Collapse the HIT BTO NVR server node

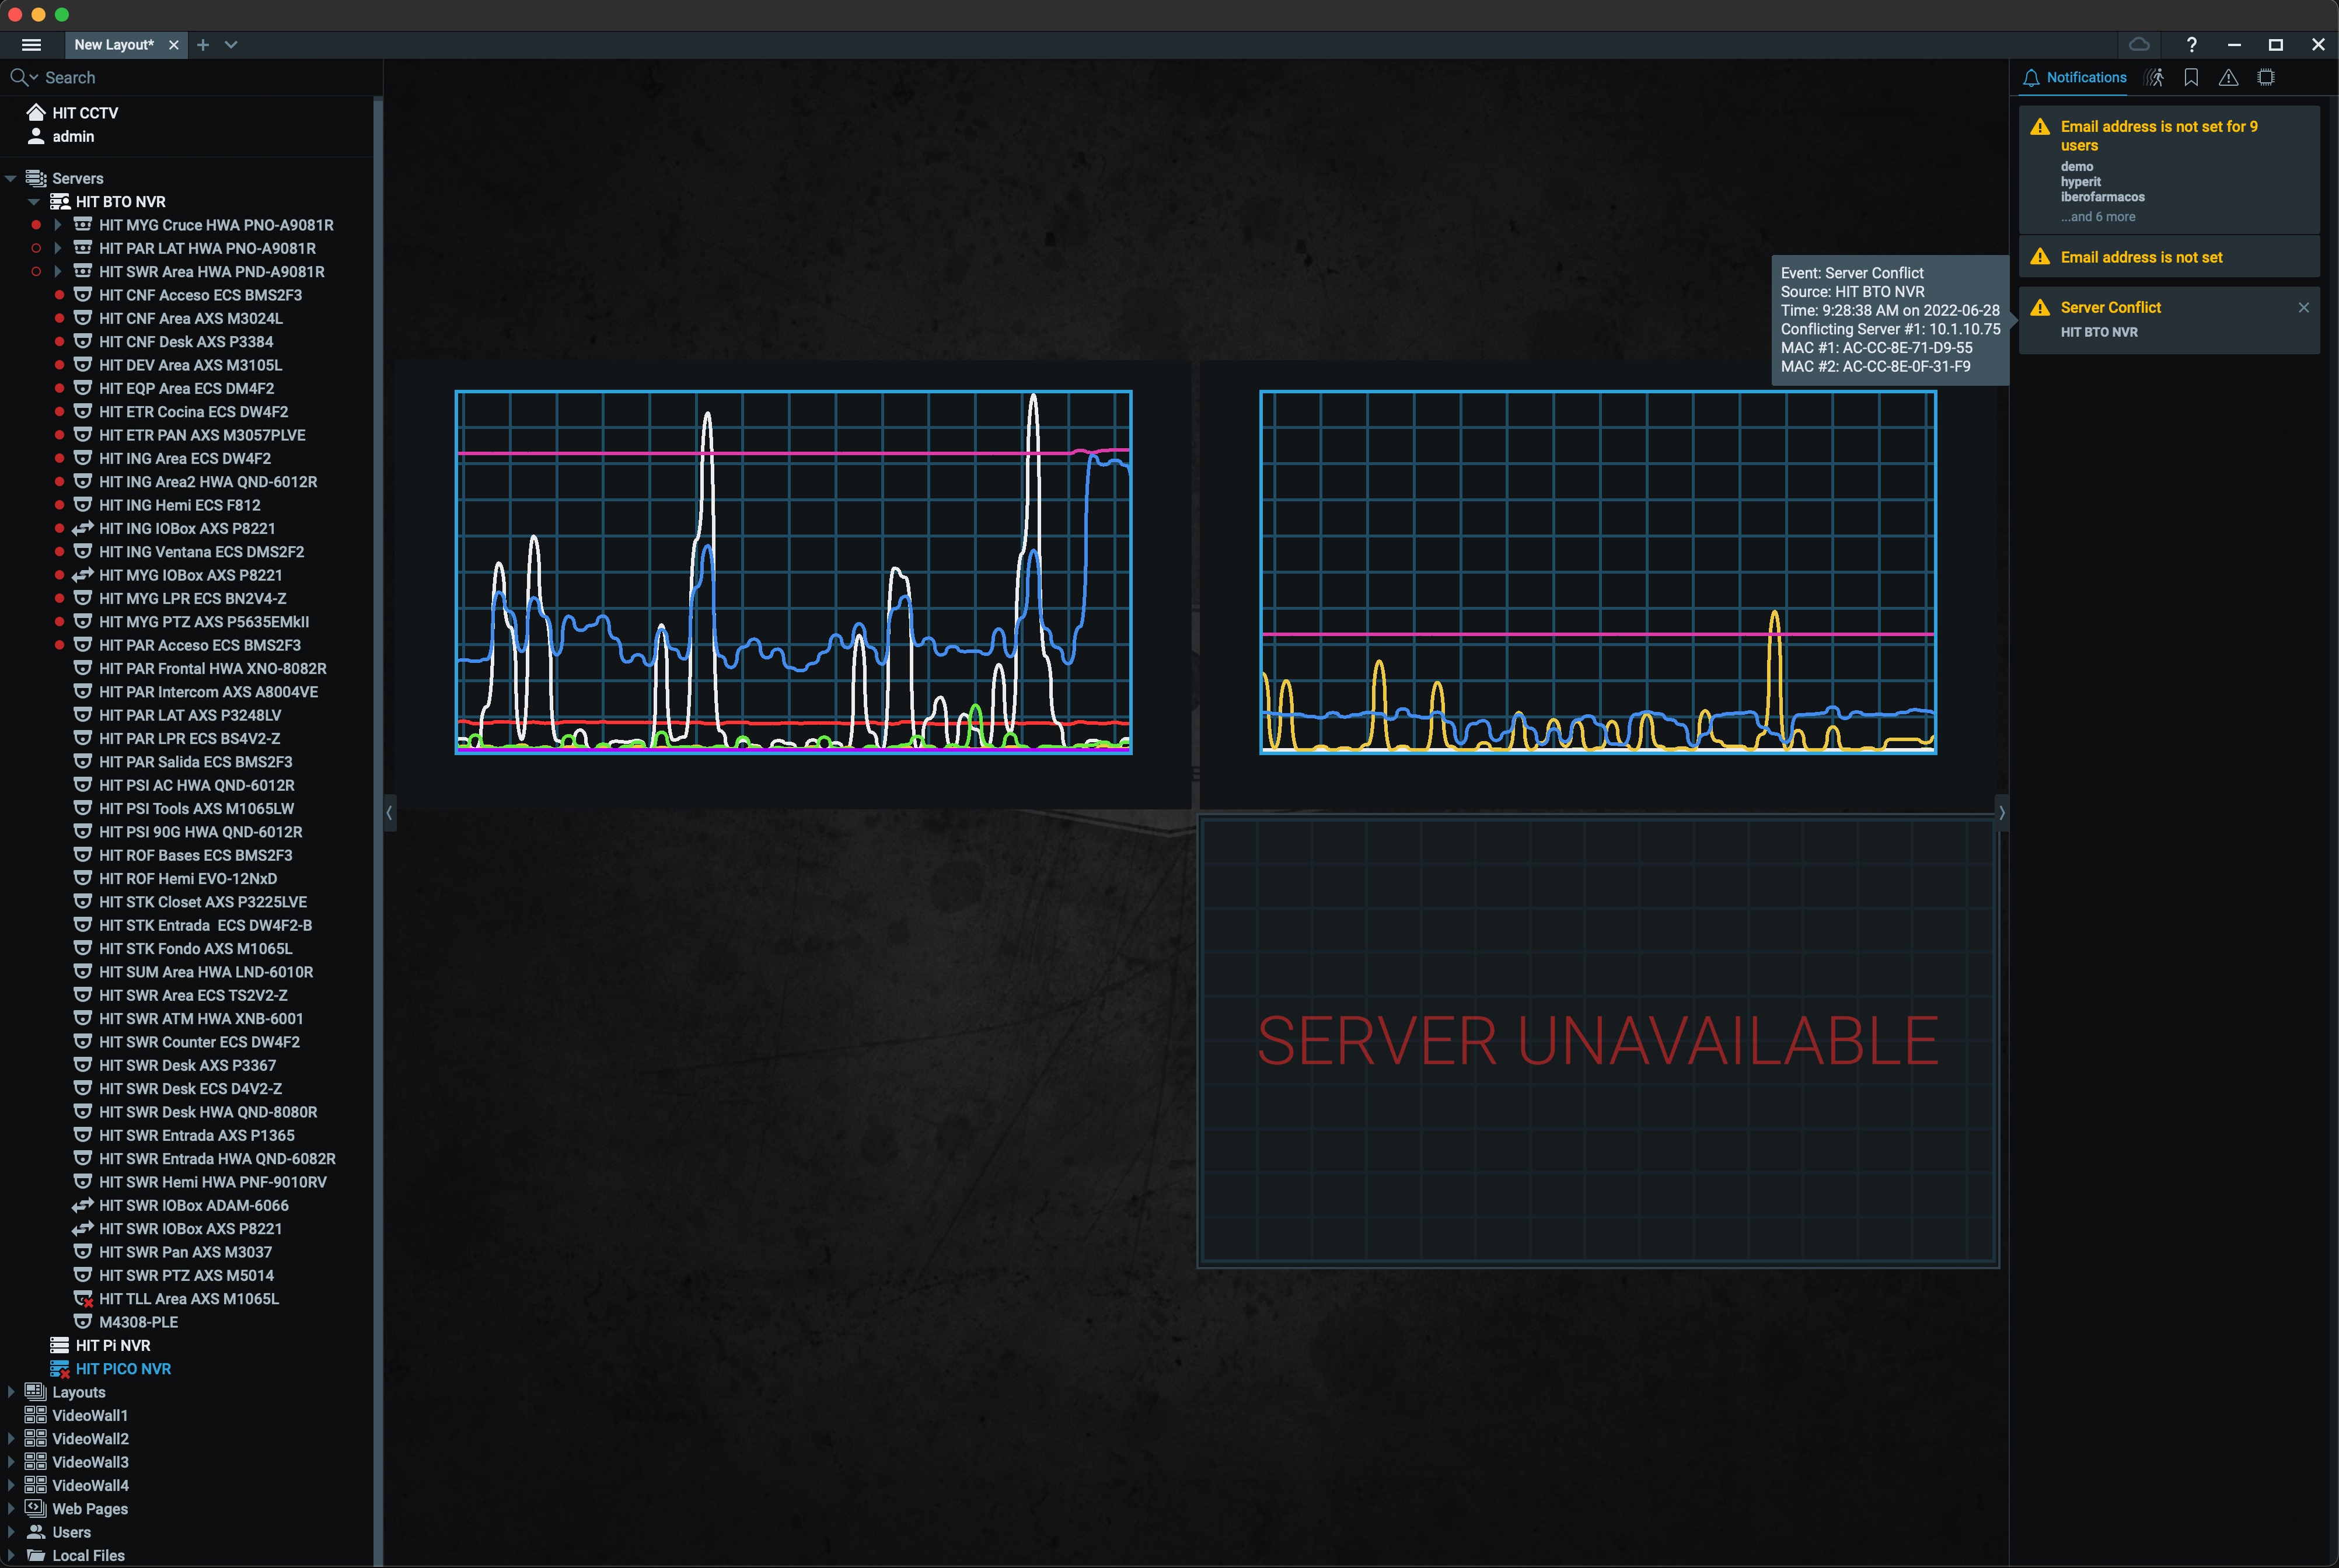[33, 202]
